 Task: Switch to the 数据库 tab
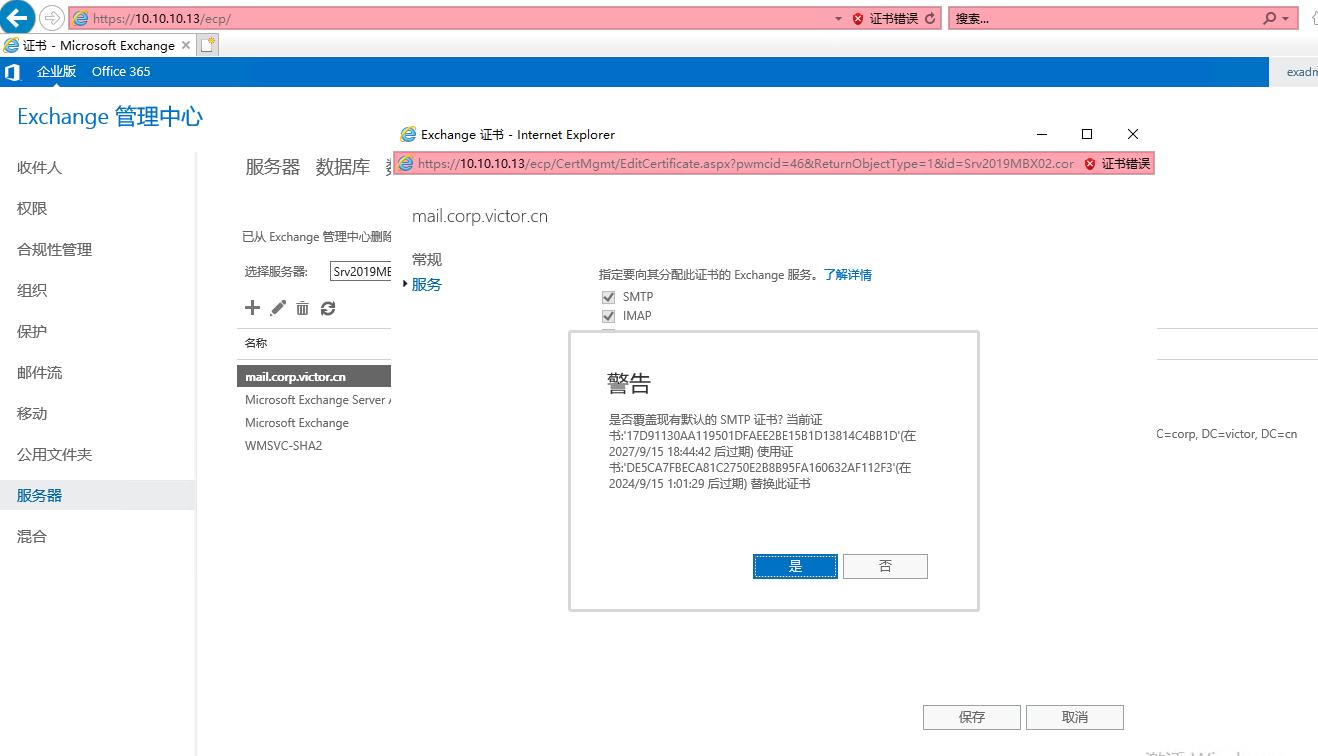click(x=344, y=167)
